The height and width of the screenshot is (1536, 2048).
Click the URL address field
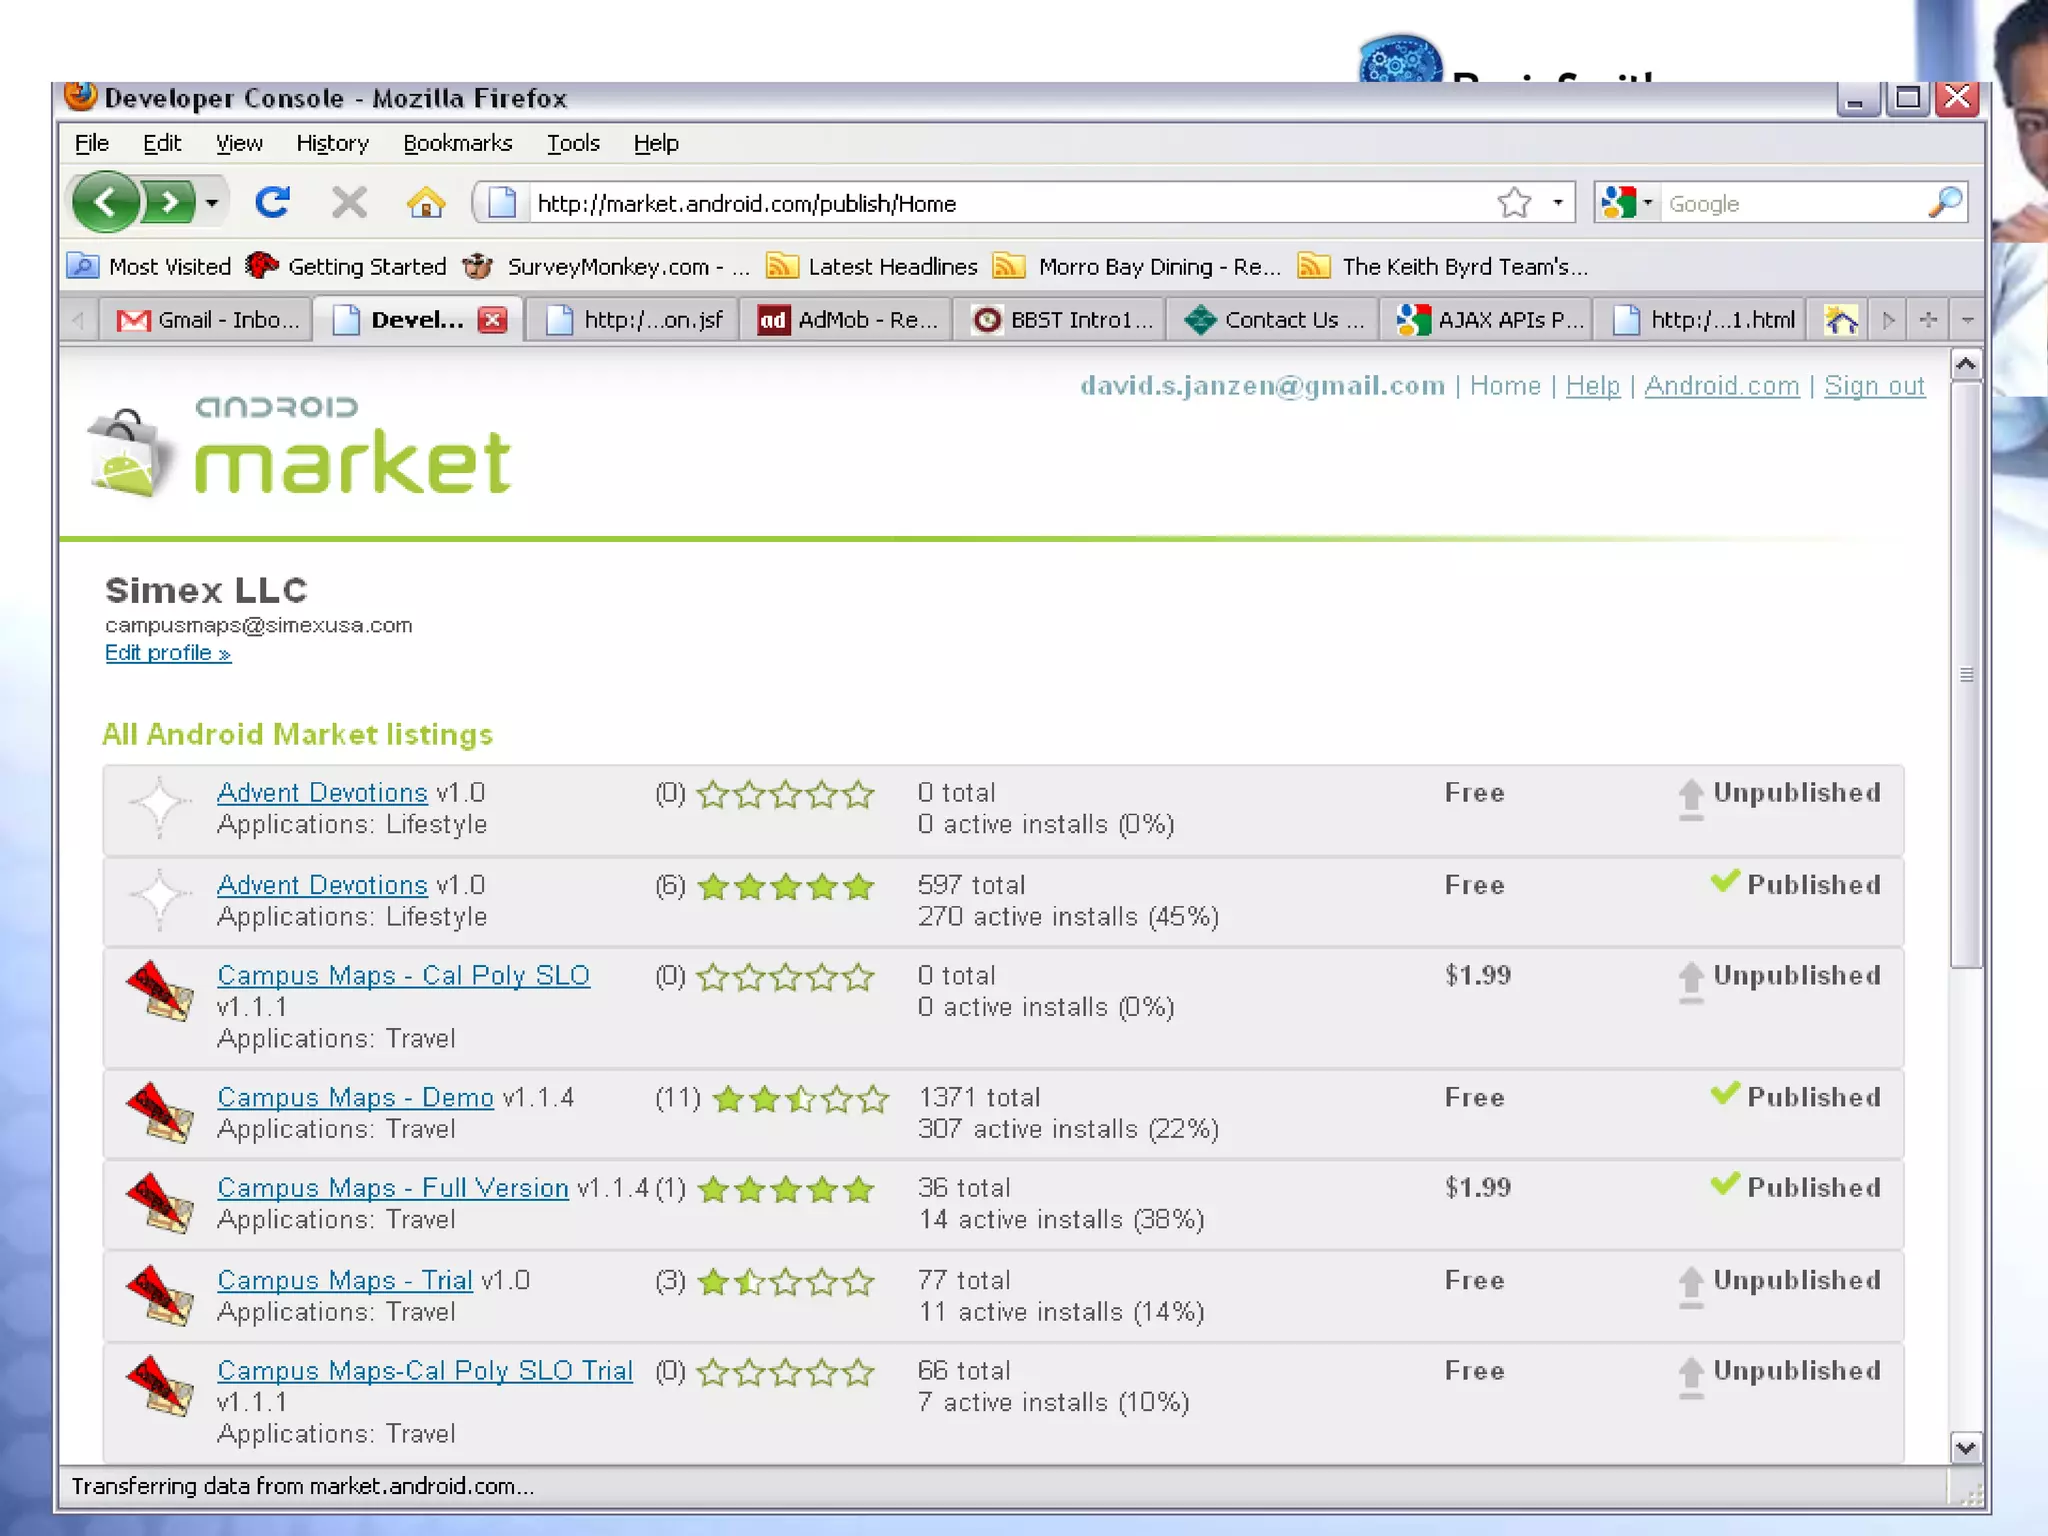coord(1000,203)
